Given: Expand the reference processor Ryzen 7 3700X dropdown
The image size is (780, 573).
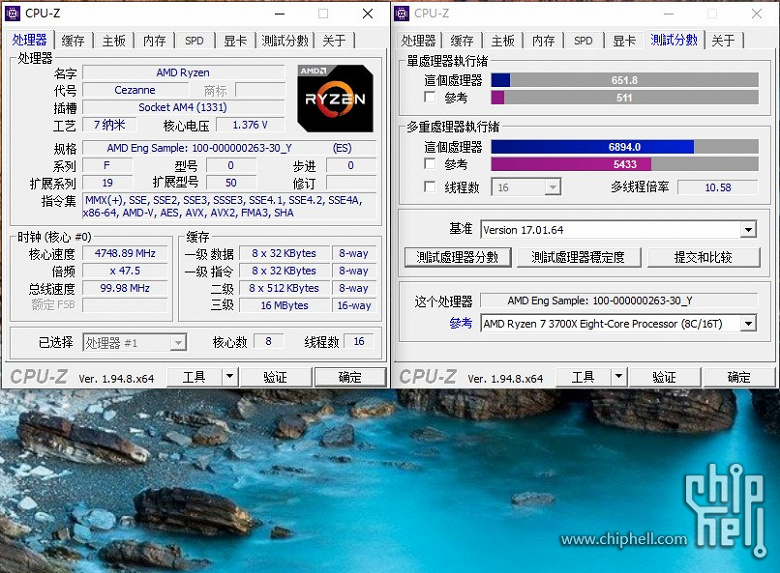Looking at the screenshot, I should click(x=748, y=324).
